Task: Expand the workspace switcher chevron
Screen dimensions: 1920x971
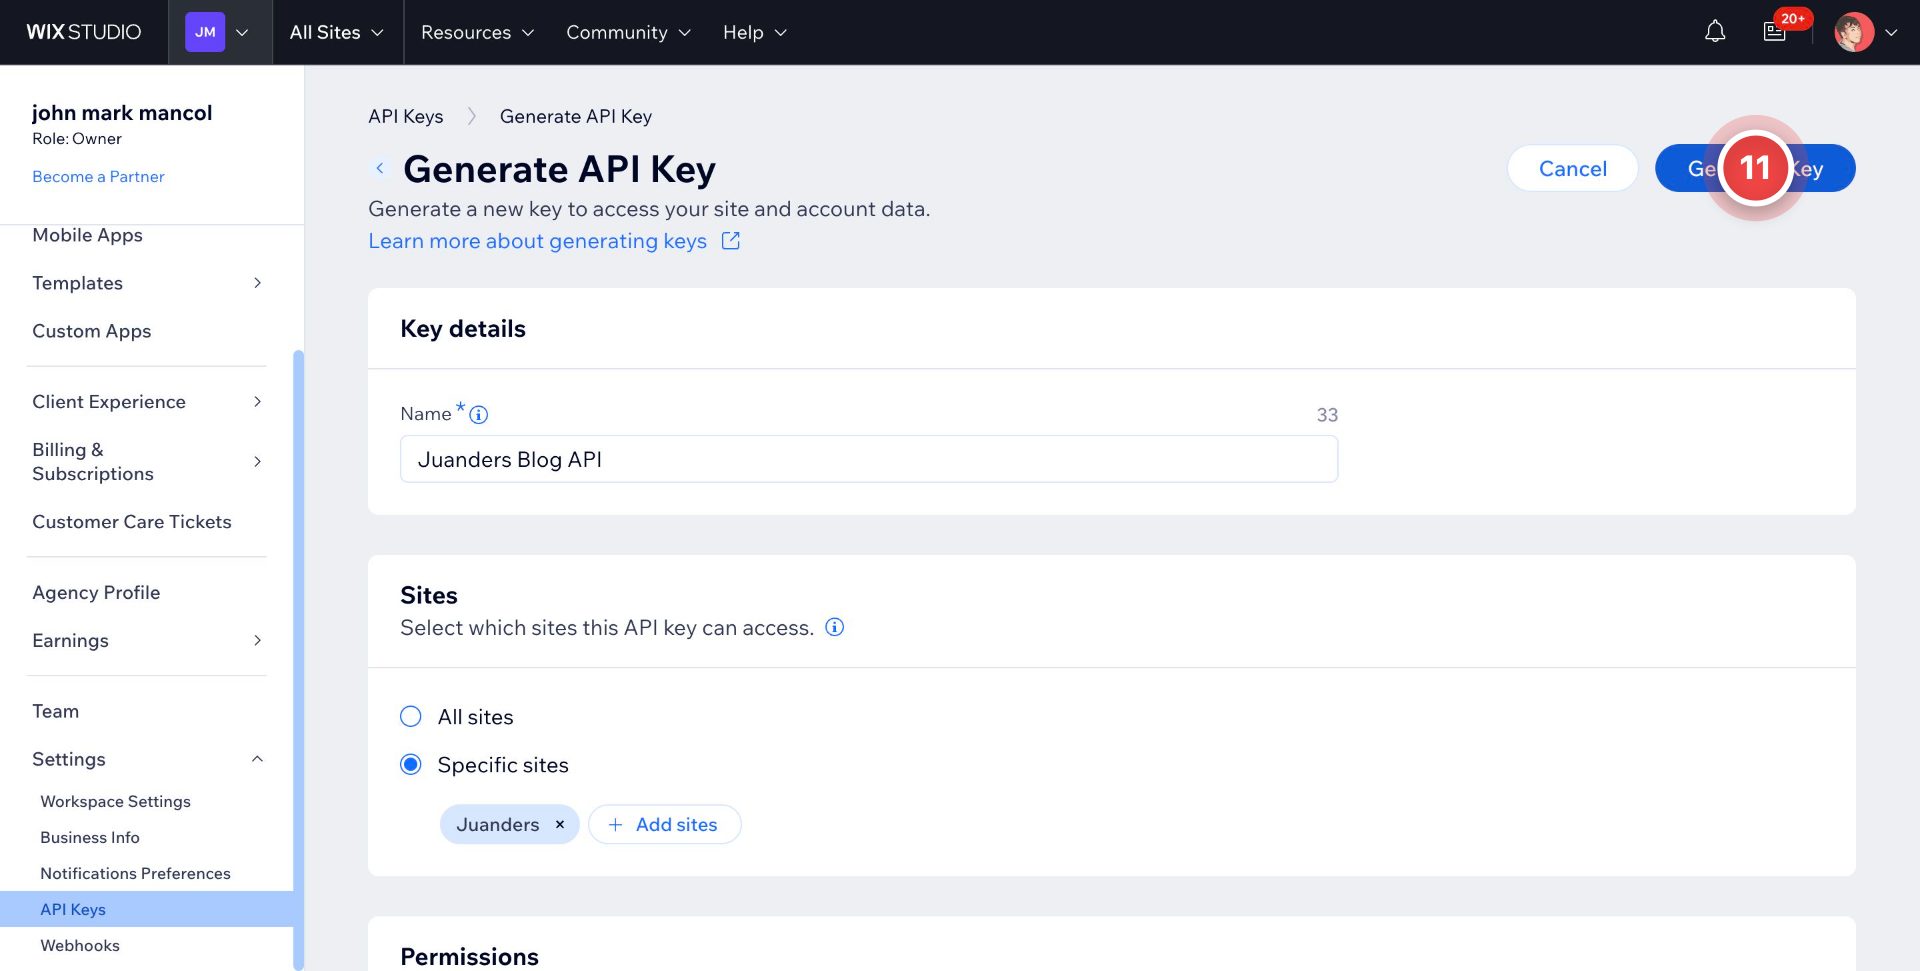Action: coord(242,32)
